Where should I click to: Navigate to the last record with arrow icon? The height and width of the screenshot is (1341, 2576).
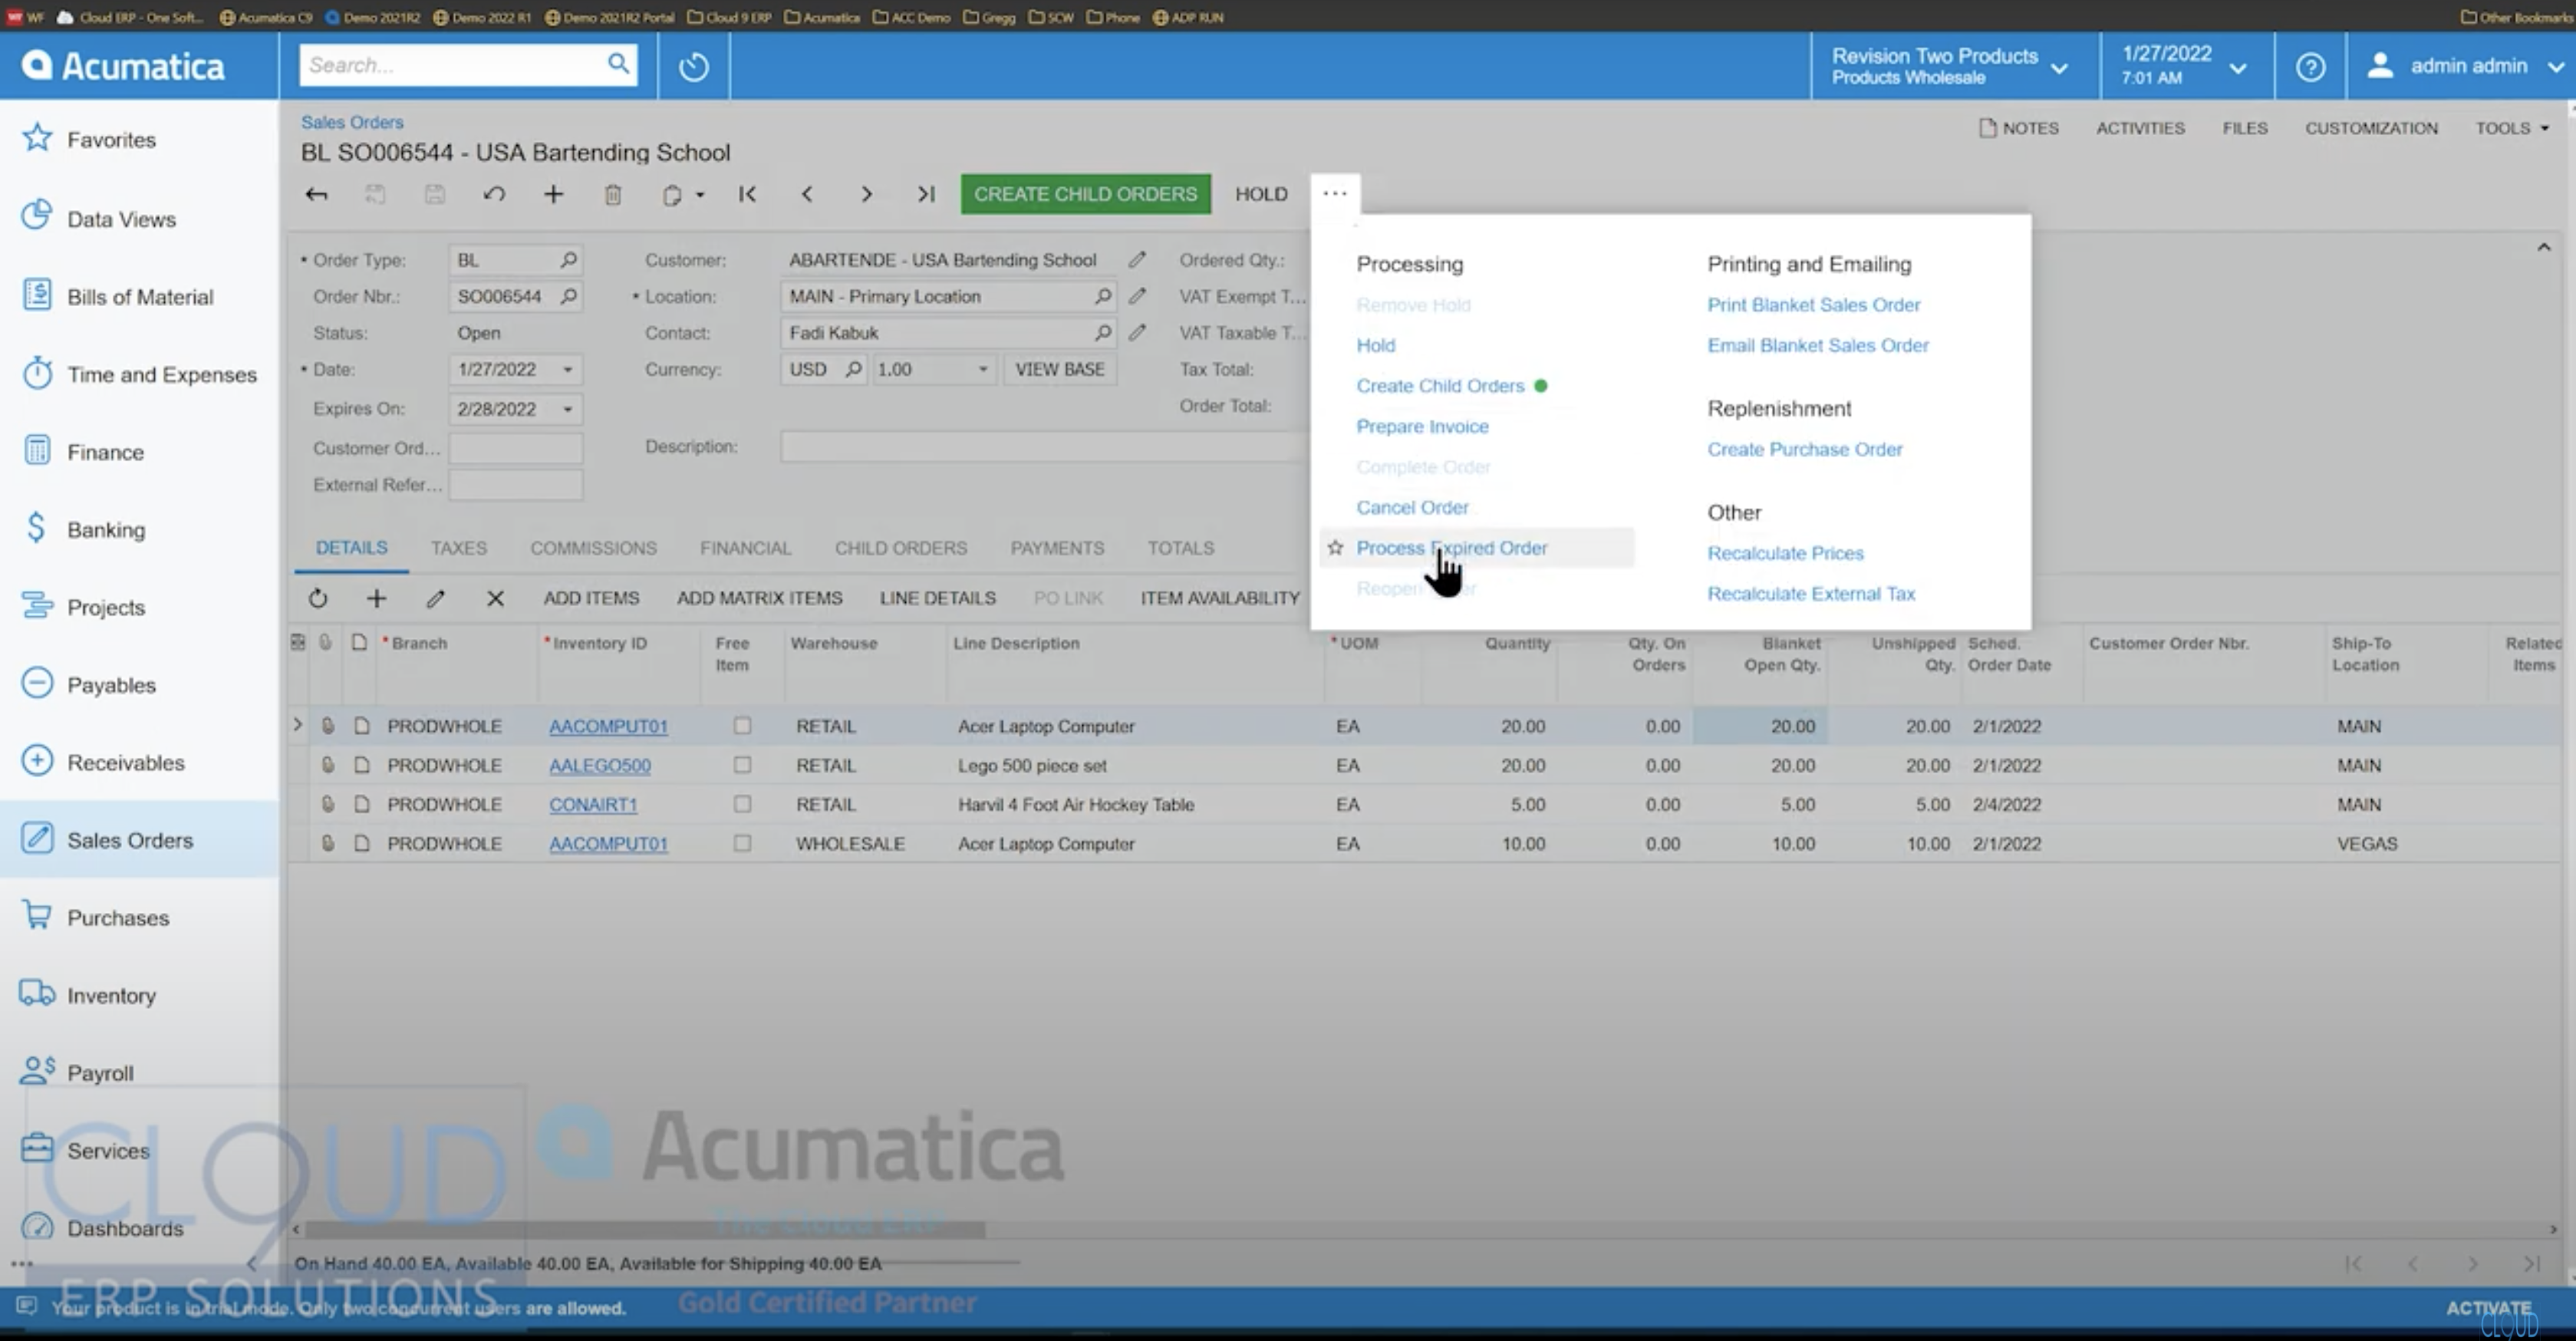[924, 194]
